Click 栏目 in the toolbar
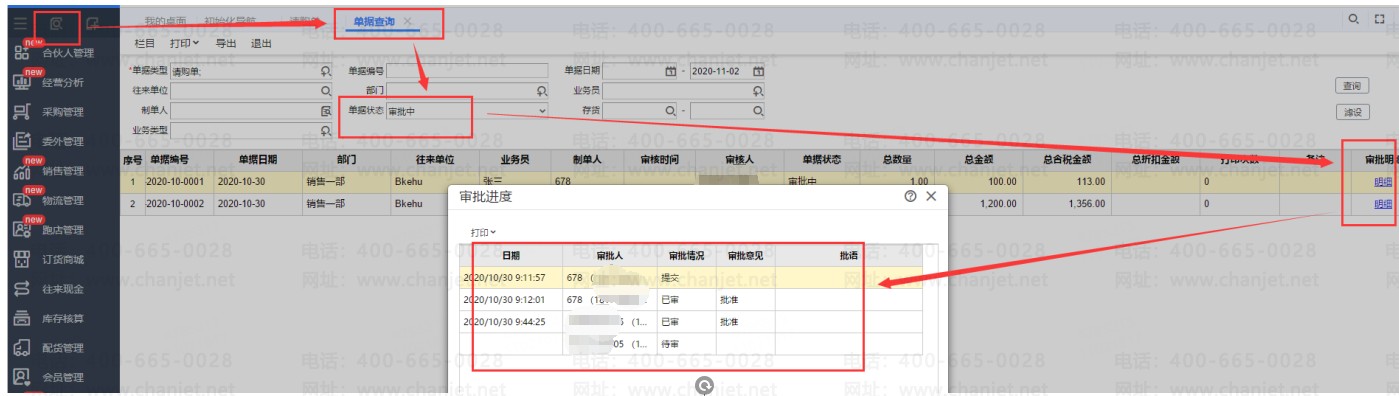This screenshot has width=1399, height=396. coord(145,43)
